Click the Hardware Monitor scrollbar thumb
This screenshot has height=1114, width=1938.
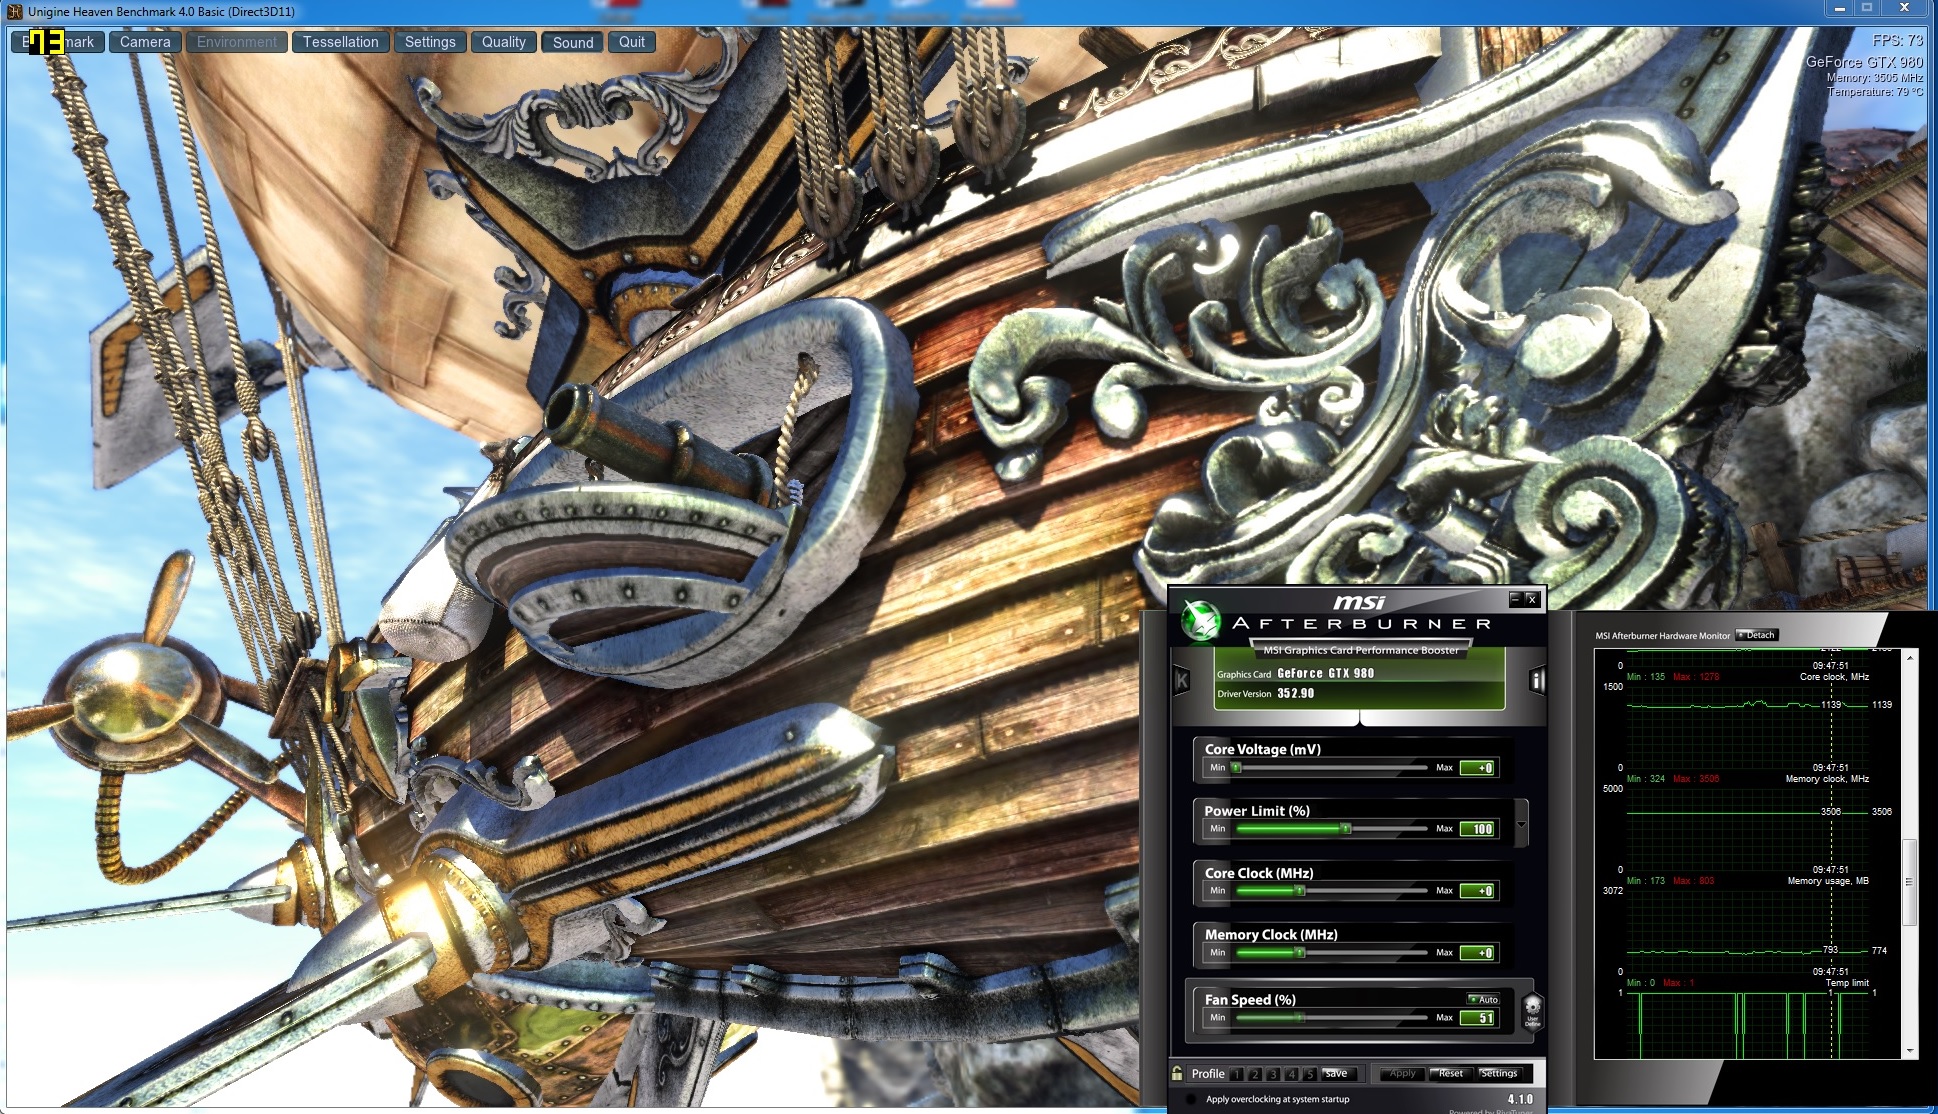click(1910, 882)
